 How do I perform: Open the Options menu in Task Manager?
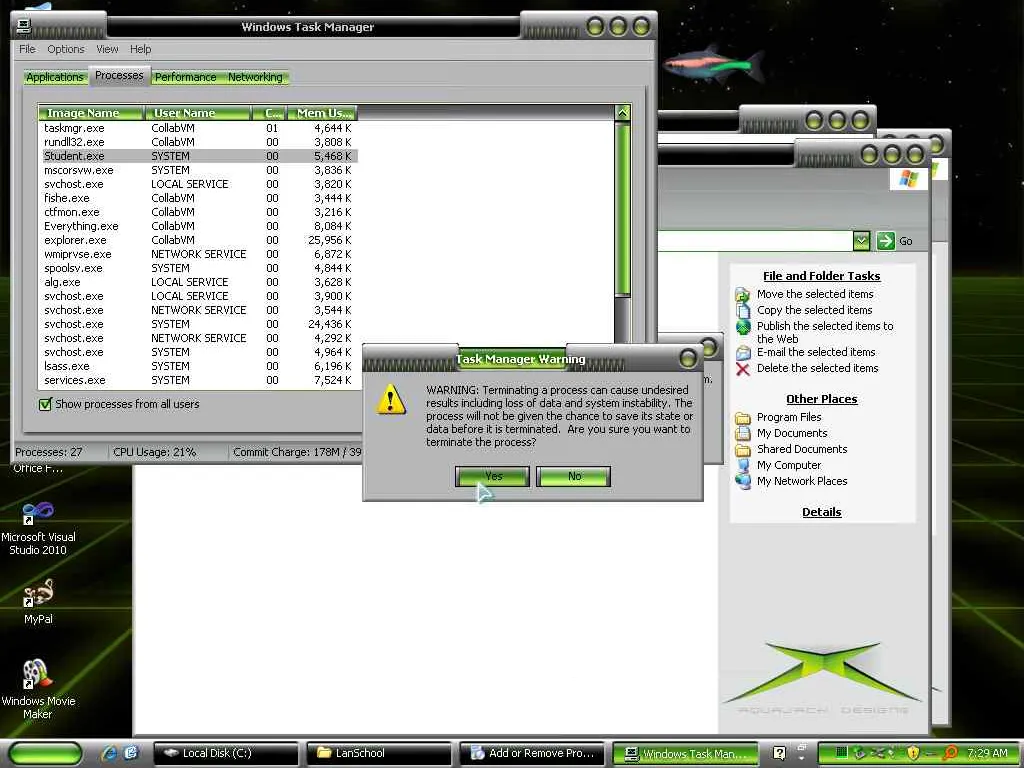pos(65,49)
